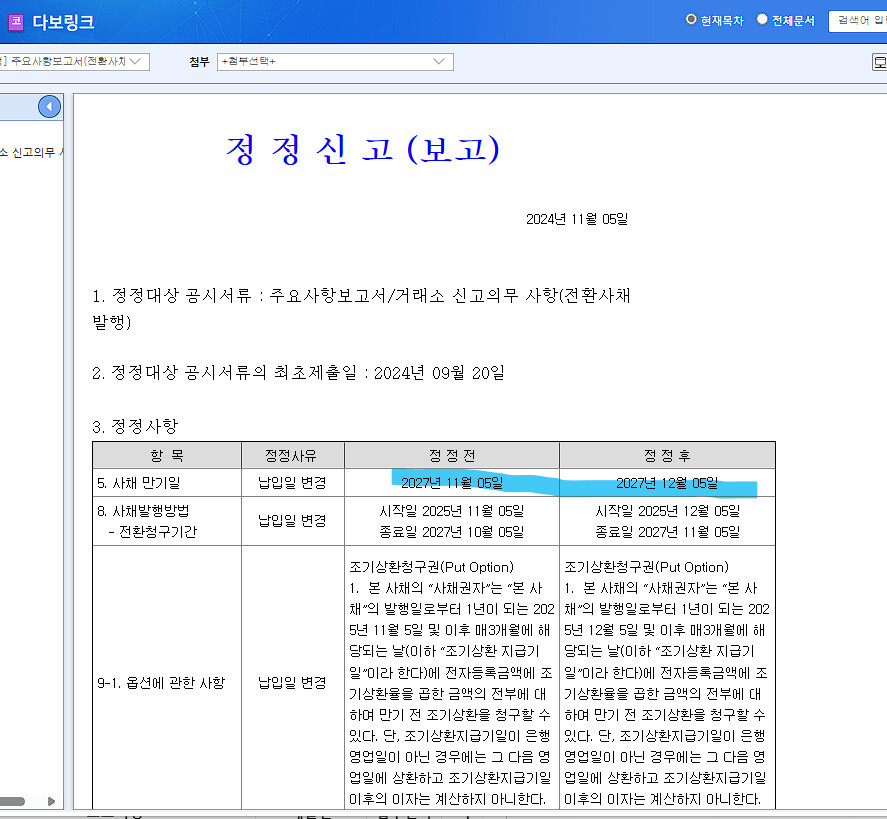Image resolution: width=887 pixels, height=819 pixels.
Task: Click the 9-1. 옵션에 관한 사항 row label
Action: [x=161, y=683]
